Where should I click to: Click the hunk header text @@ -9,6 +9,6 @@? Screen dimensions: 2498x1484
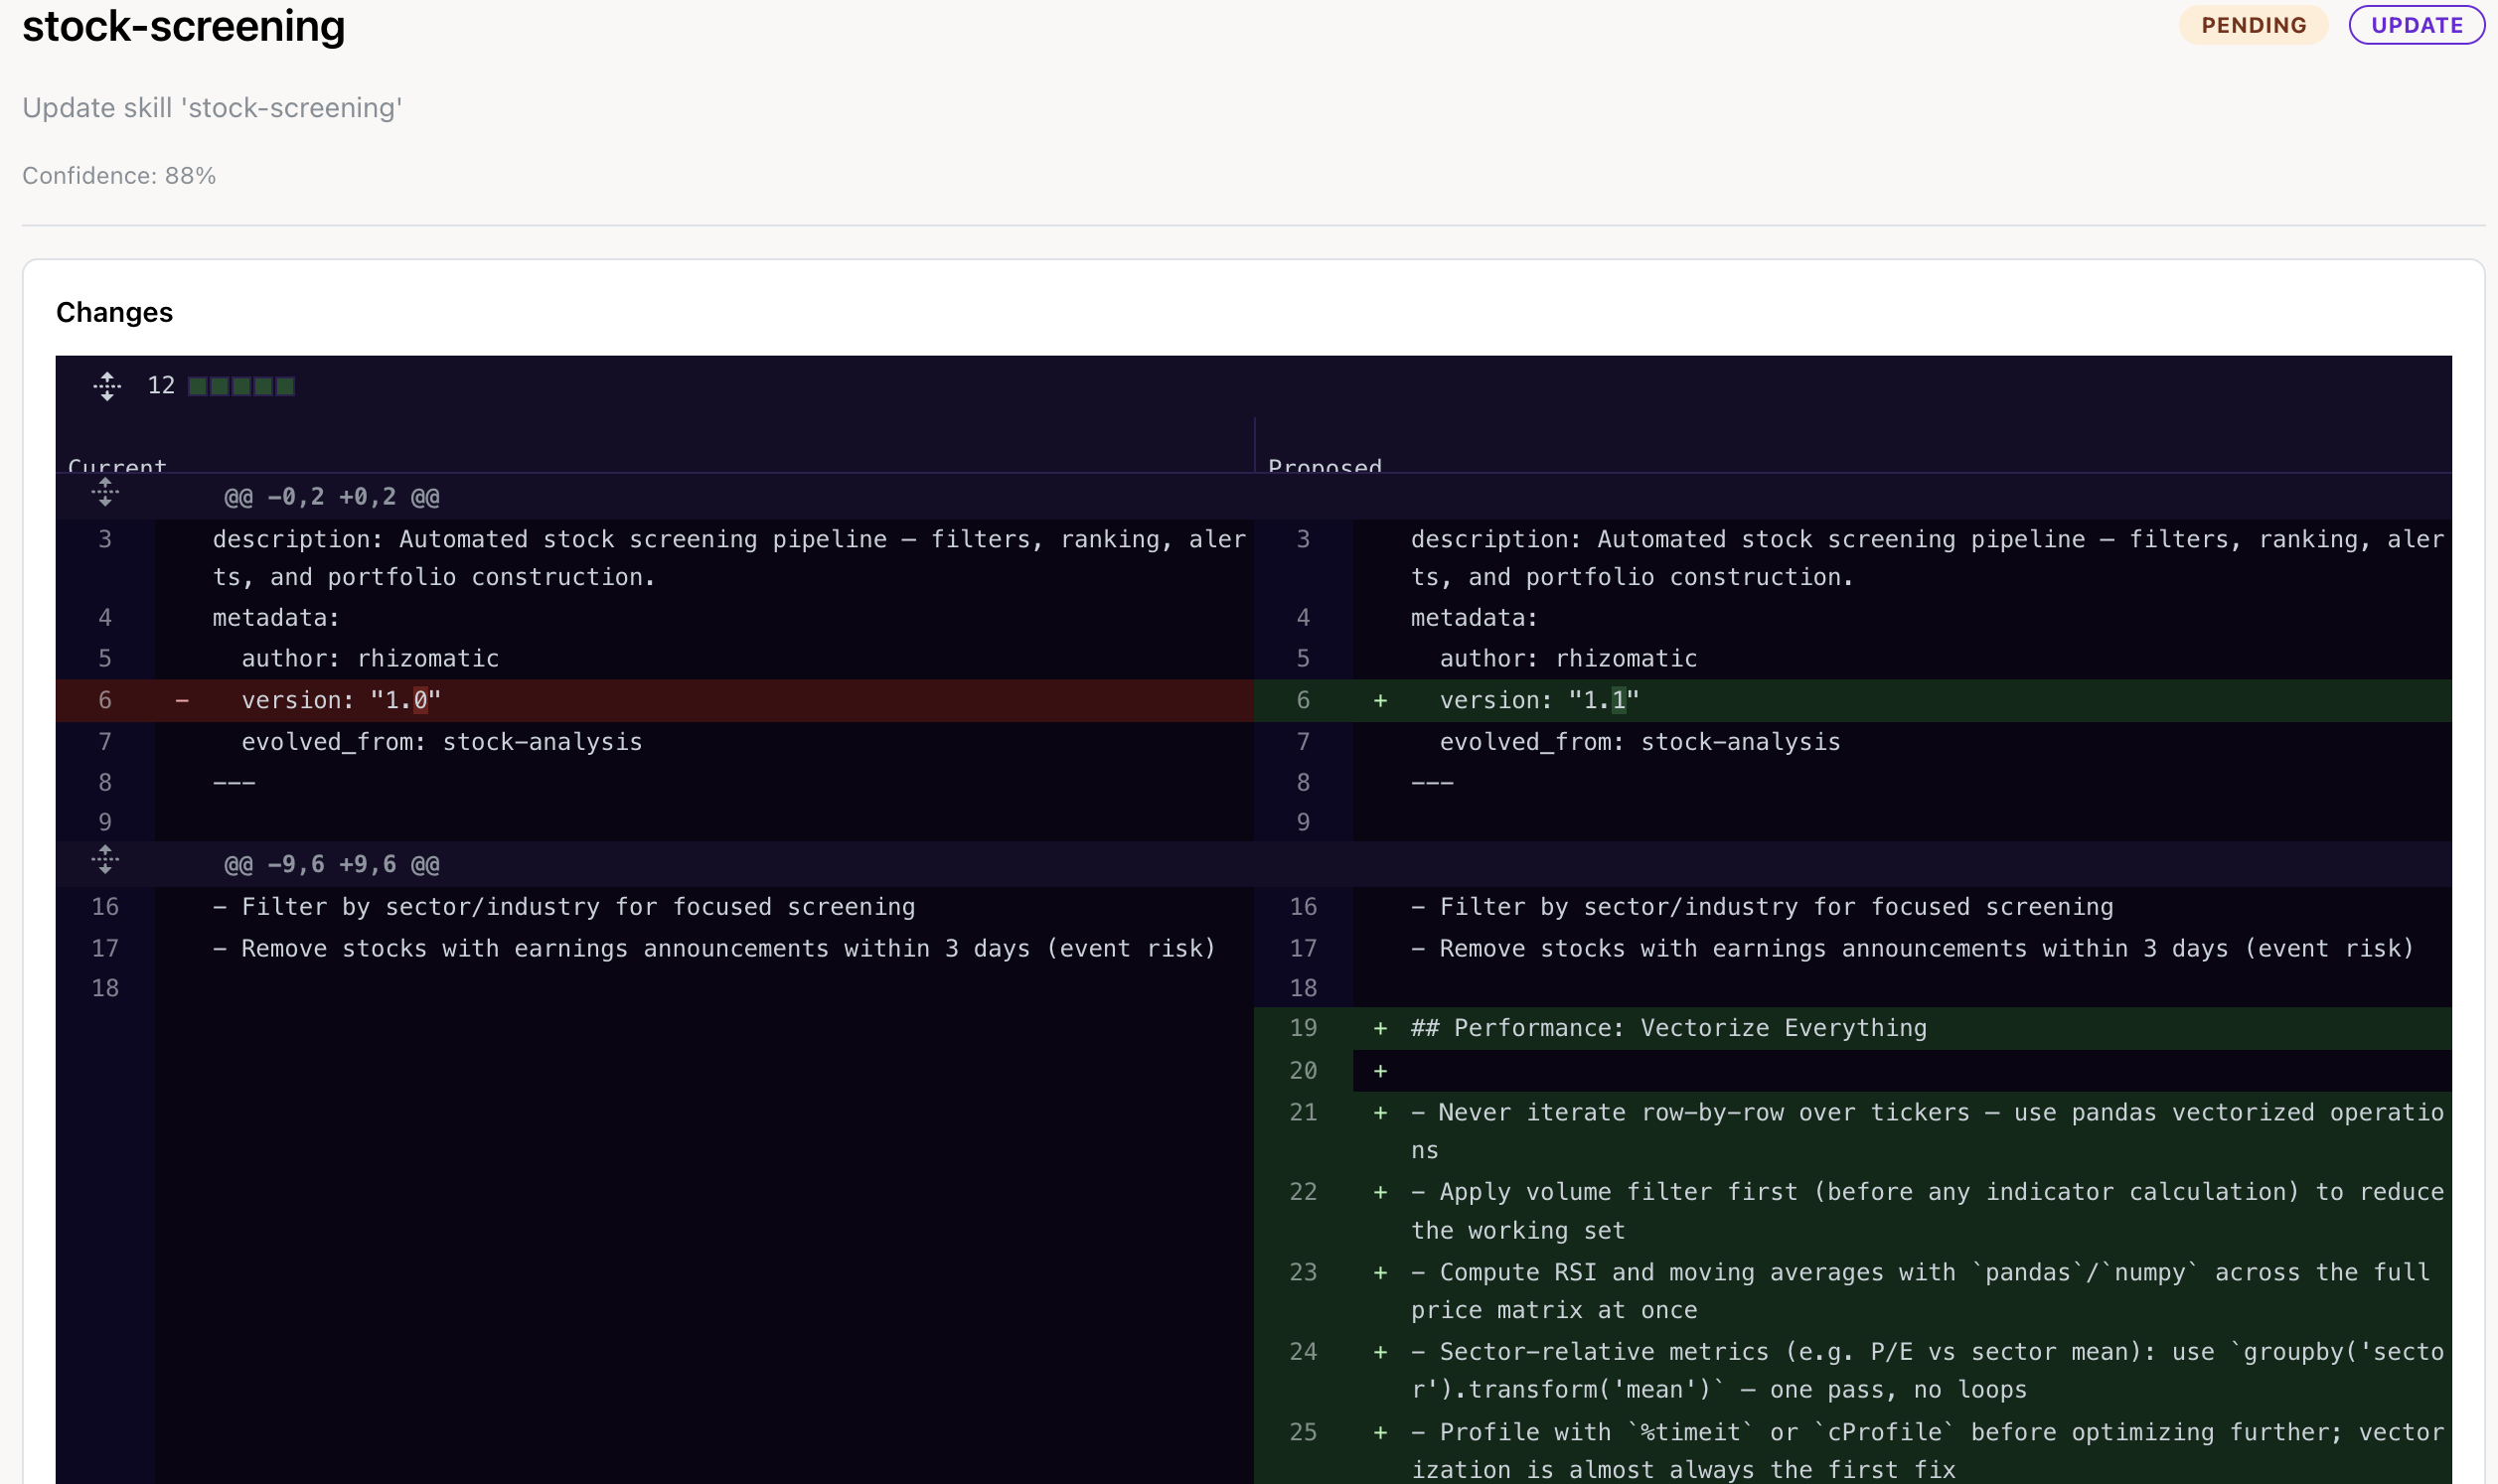[331, 864]
